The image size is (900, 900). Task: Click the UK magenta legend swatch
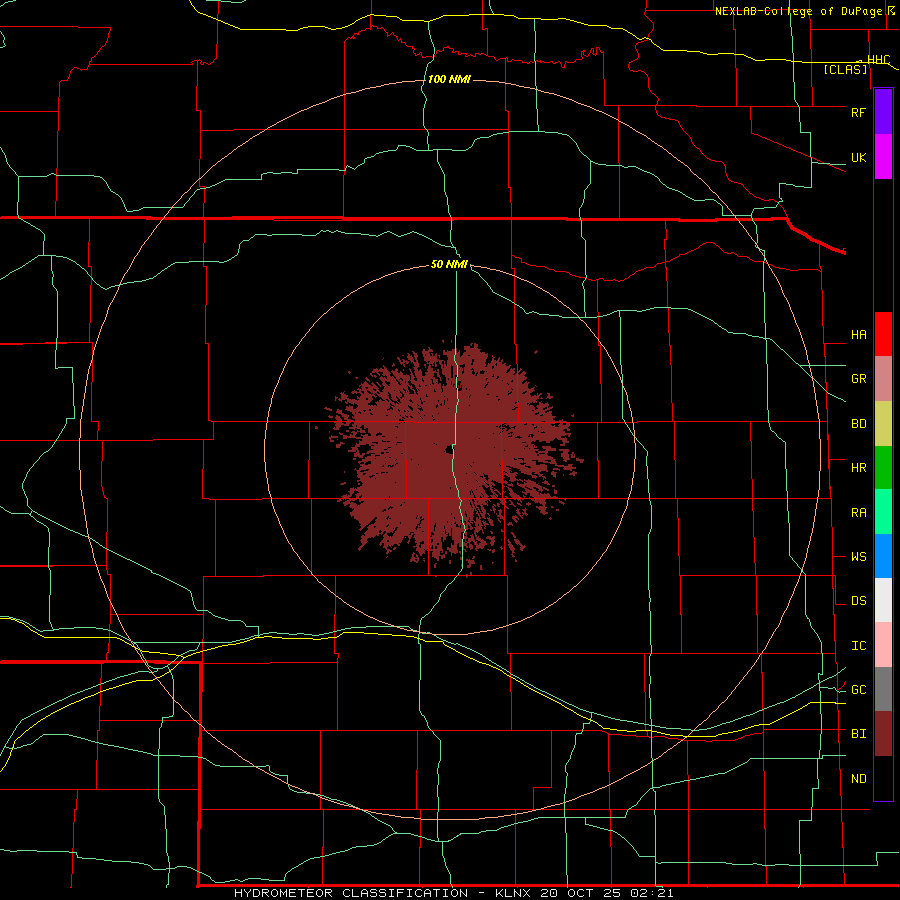(883, 156)
